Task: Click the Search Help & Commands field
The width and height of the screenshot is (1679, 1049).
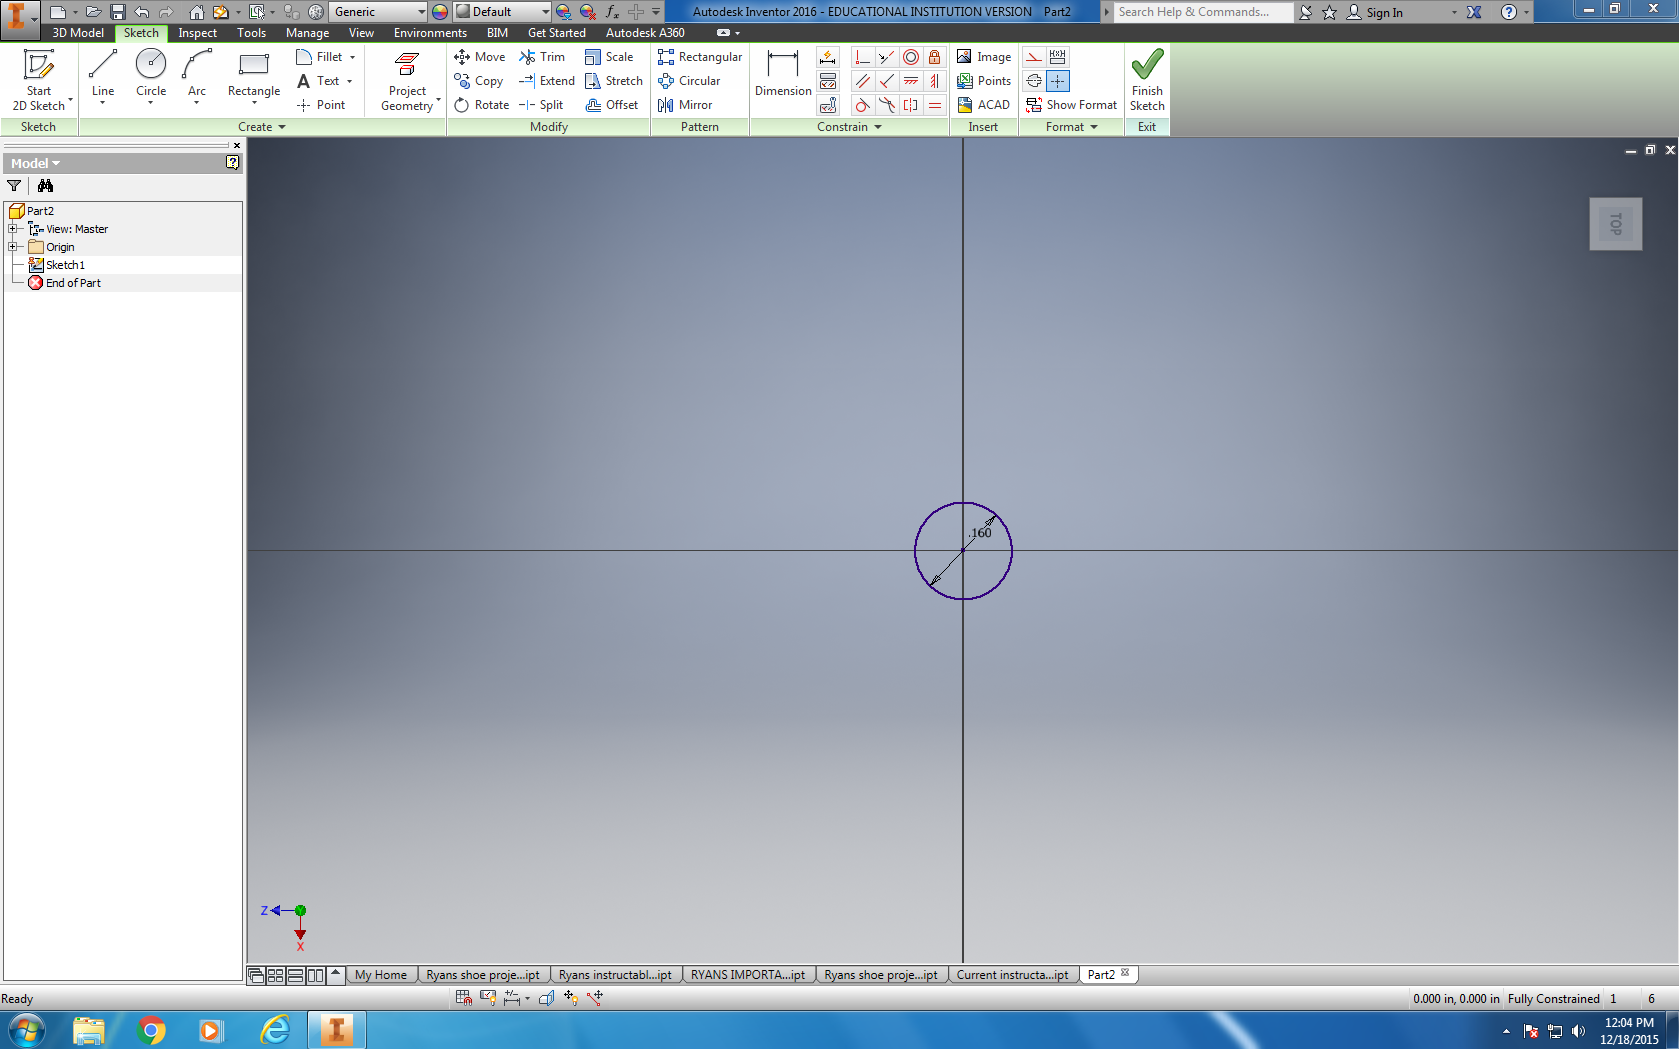Action: 1203,12
